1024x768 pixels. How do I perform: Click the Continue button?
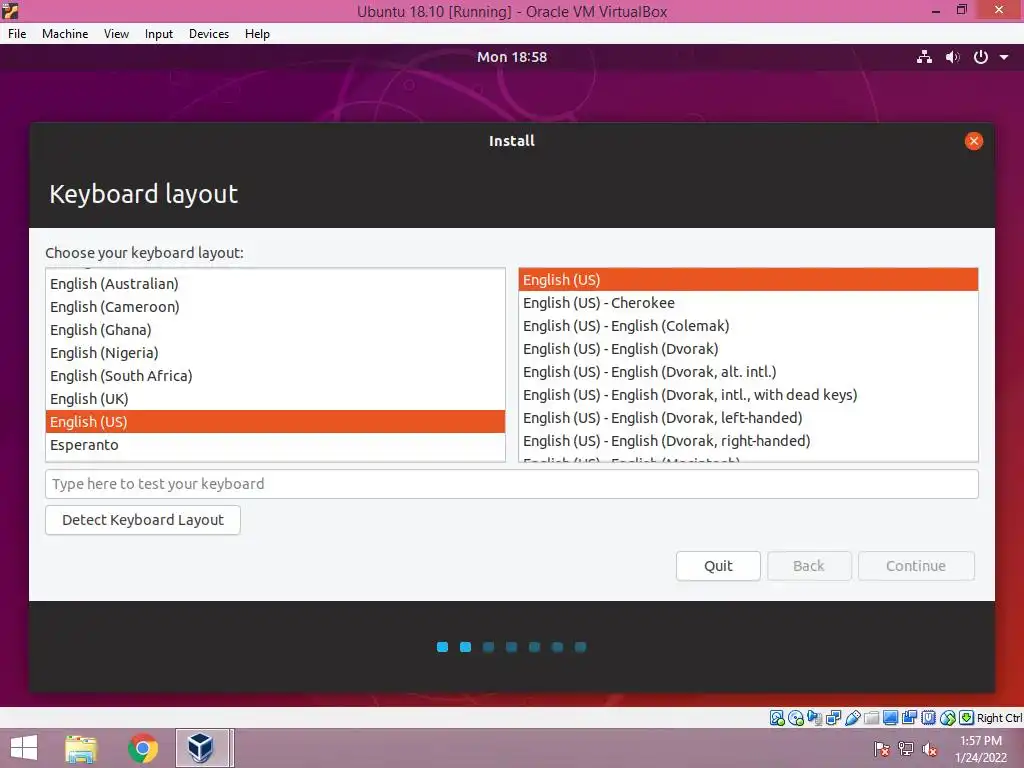click(916, 566)
